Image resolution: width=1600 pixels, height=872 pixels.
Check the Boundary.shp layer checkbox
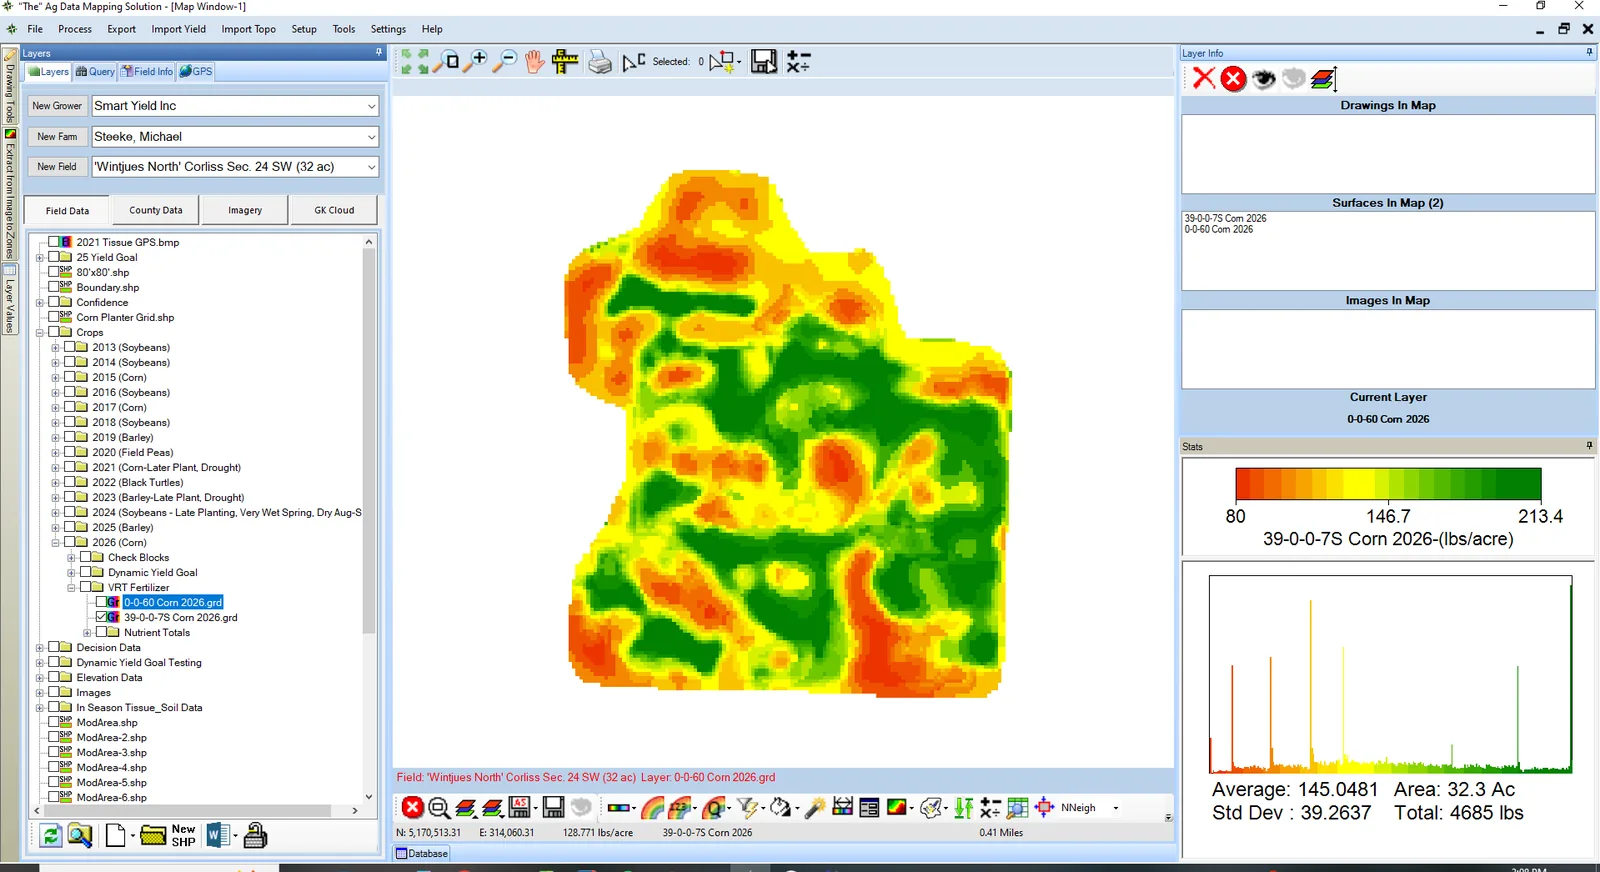[x=54, y=287]
